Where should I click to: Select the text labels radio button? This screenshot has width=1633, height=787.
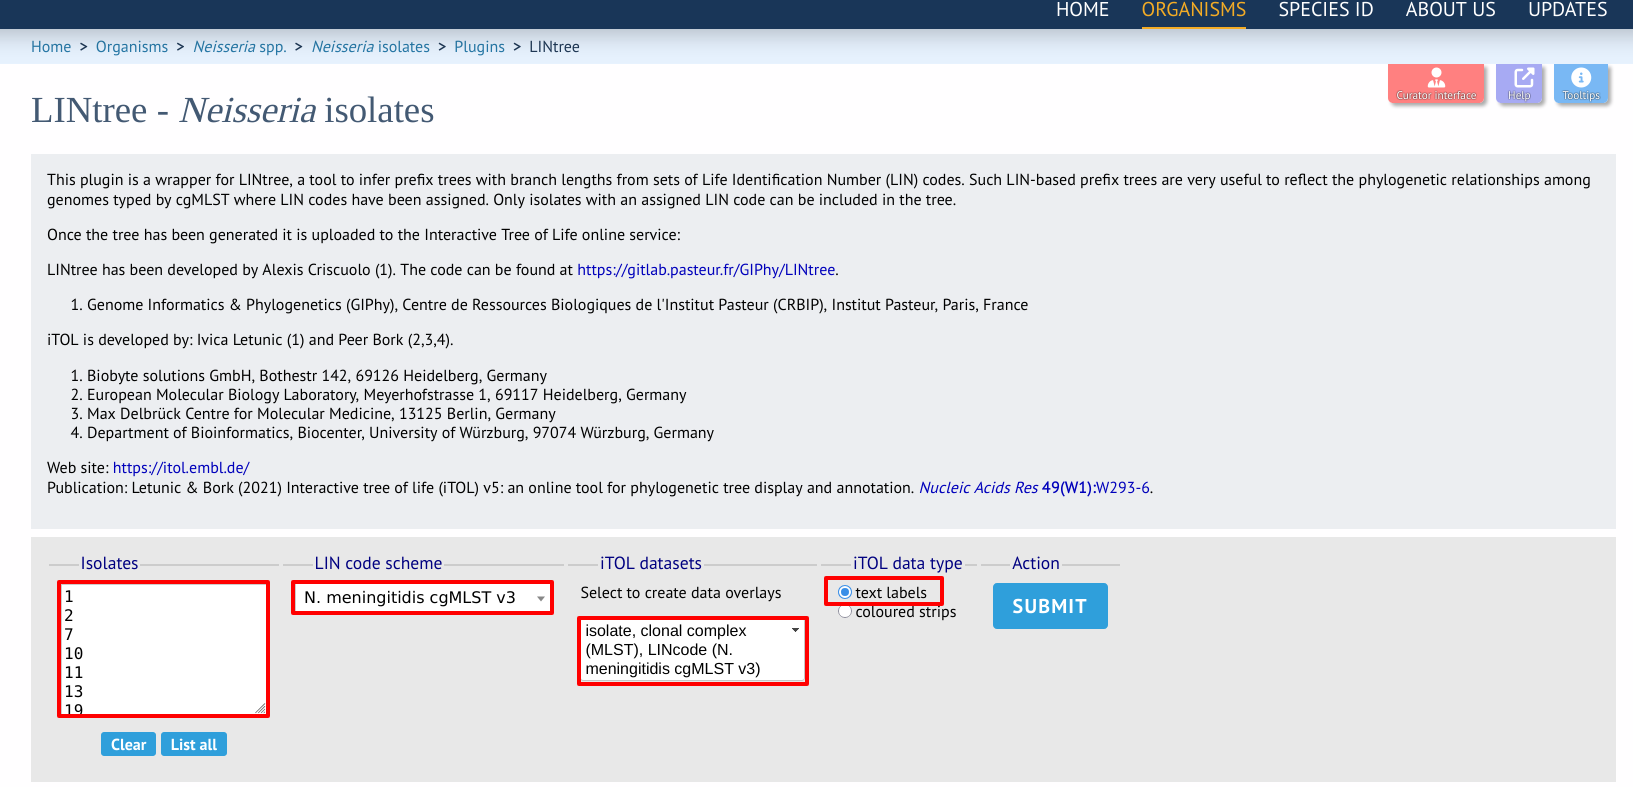click(x=845, y=592)
